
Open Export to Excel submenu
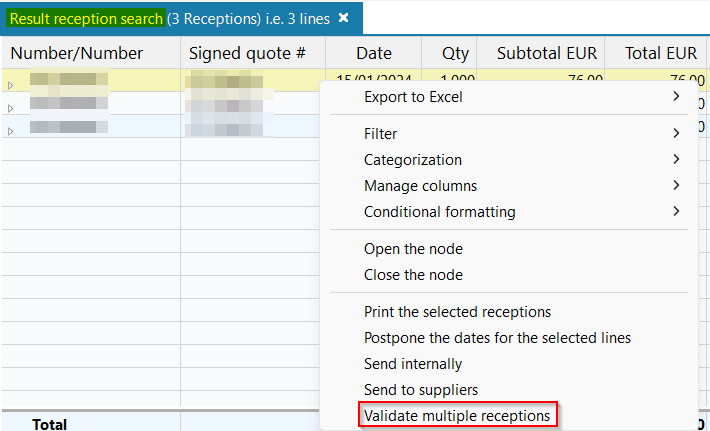413,97
